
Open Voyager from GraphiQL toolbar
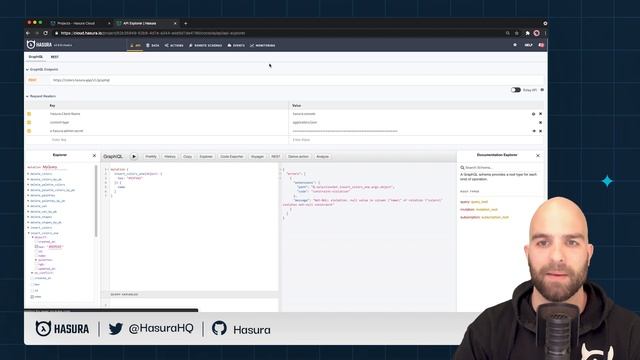(x=257, y=156)
